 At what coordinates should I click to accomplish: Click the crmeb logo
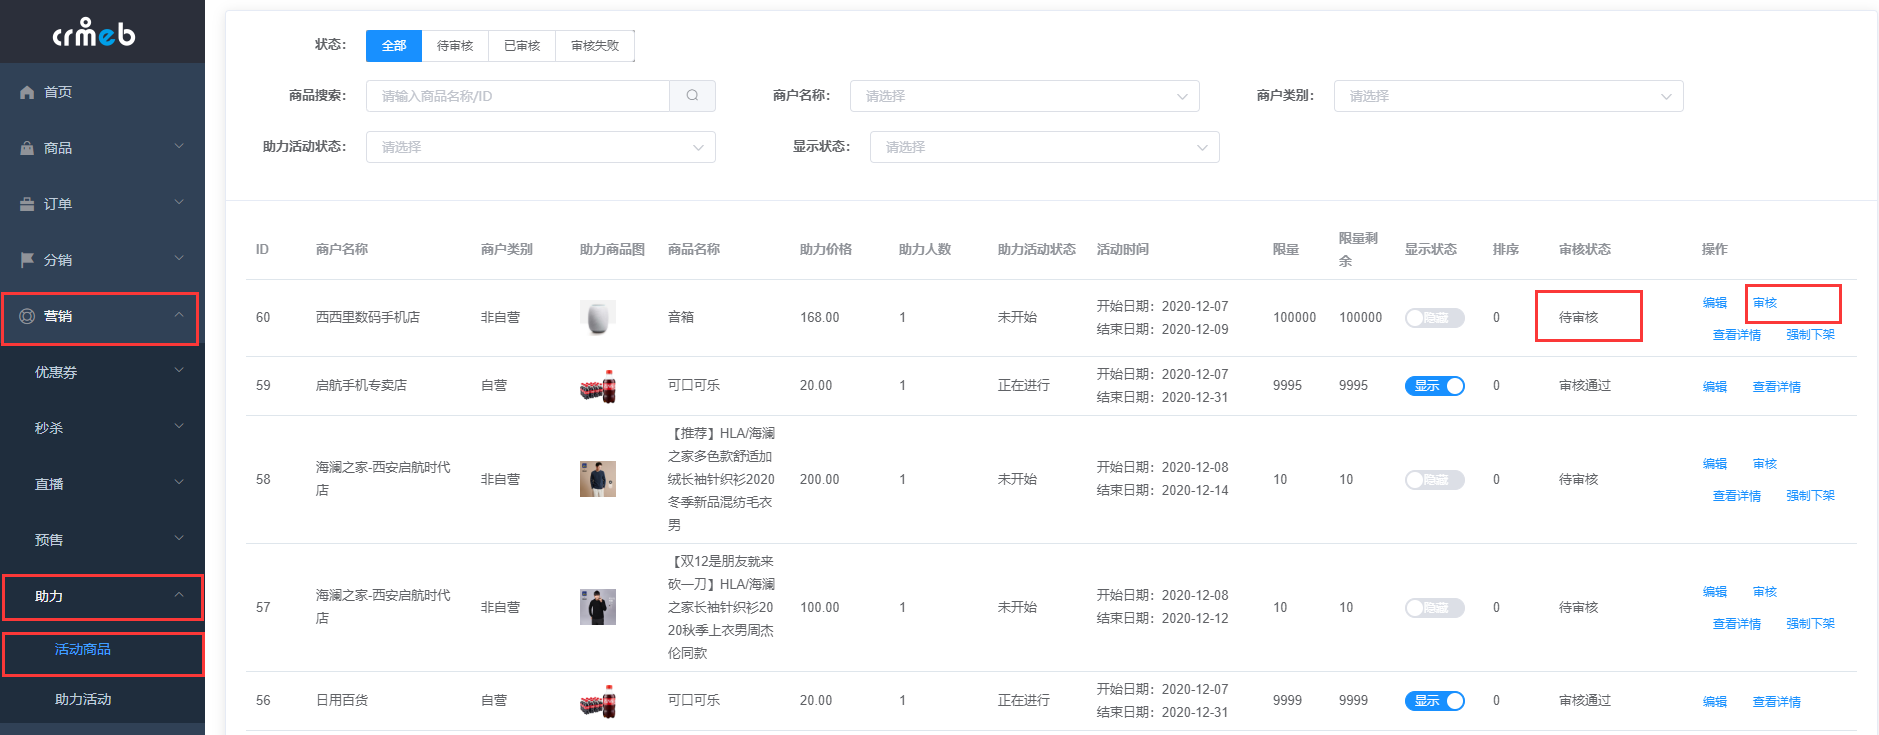tap(94, 33)
